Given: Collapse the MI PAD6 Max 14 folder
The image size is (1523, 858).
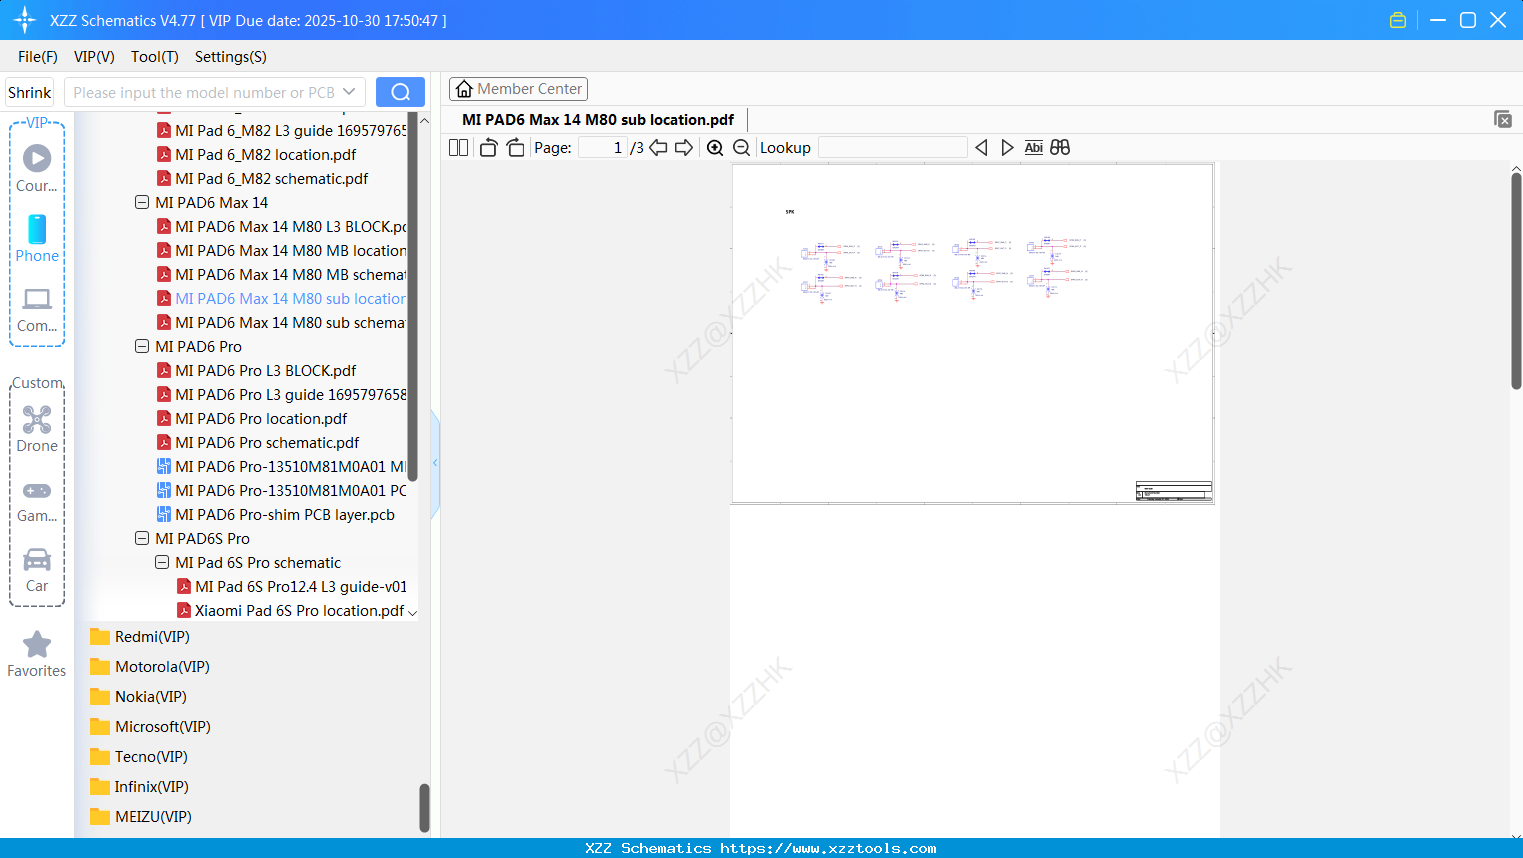Looking at the screenshot, I should point(142,203).
